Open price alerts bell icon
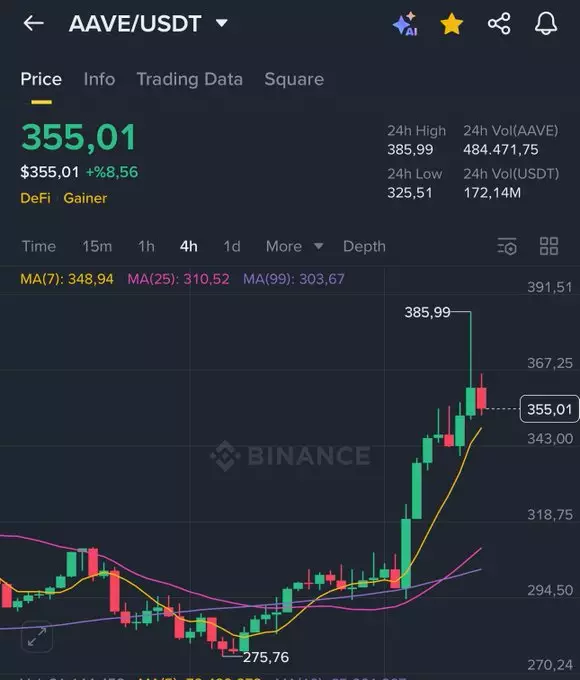This screenshot has width=580, height=680. coord(546,23)
